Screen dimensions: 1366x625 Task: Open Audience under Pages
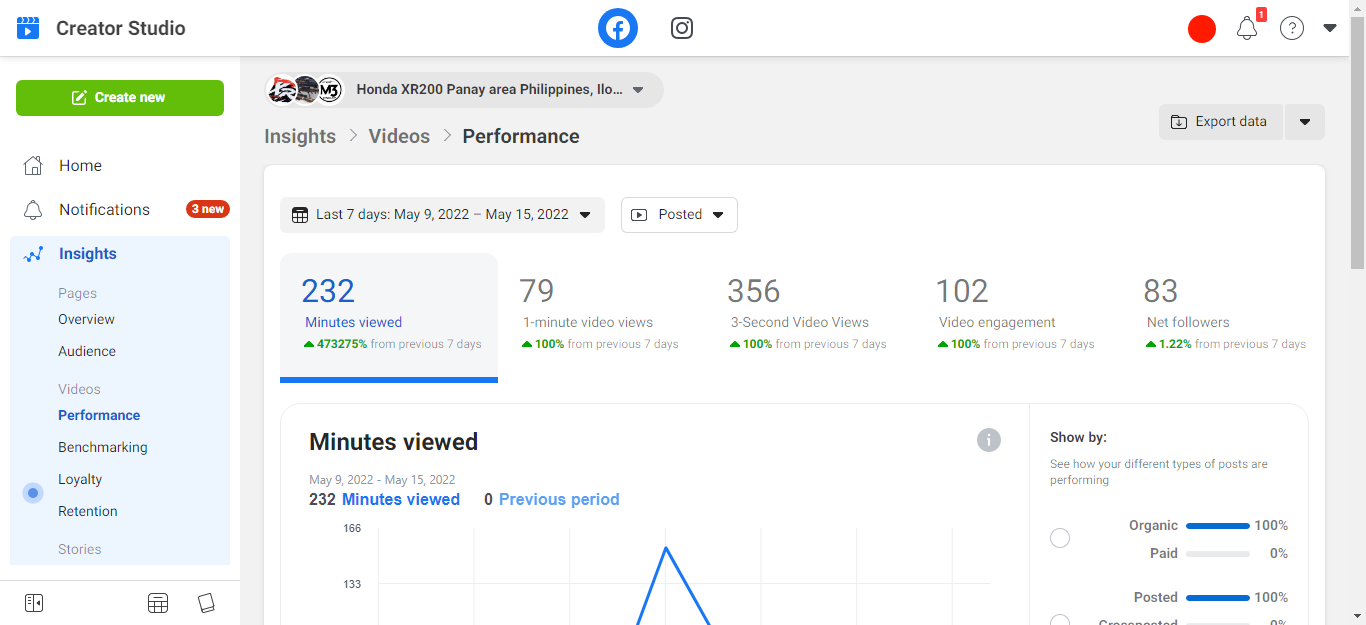[x=87, y=352]
